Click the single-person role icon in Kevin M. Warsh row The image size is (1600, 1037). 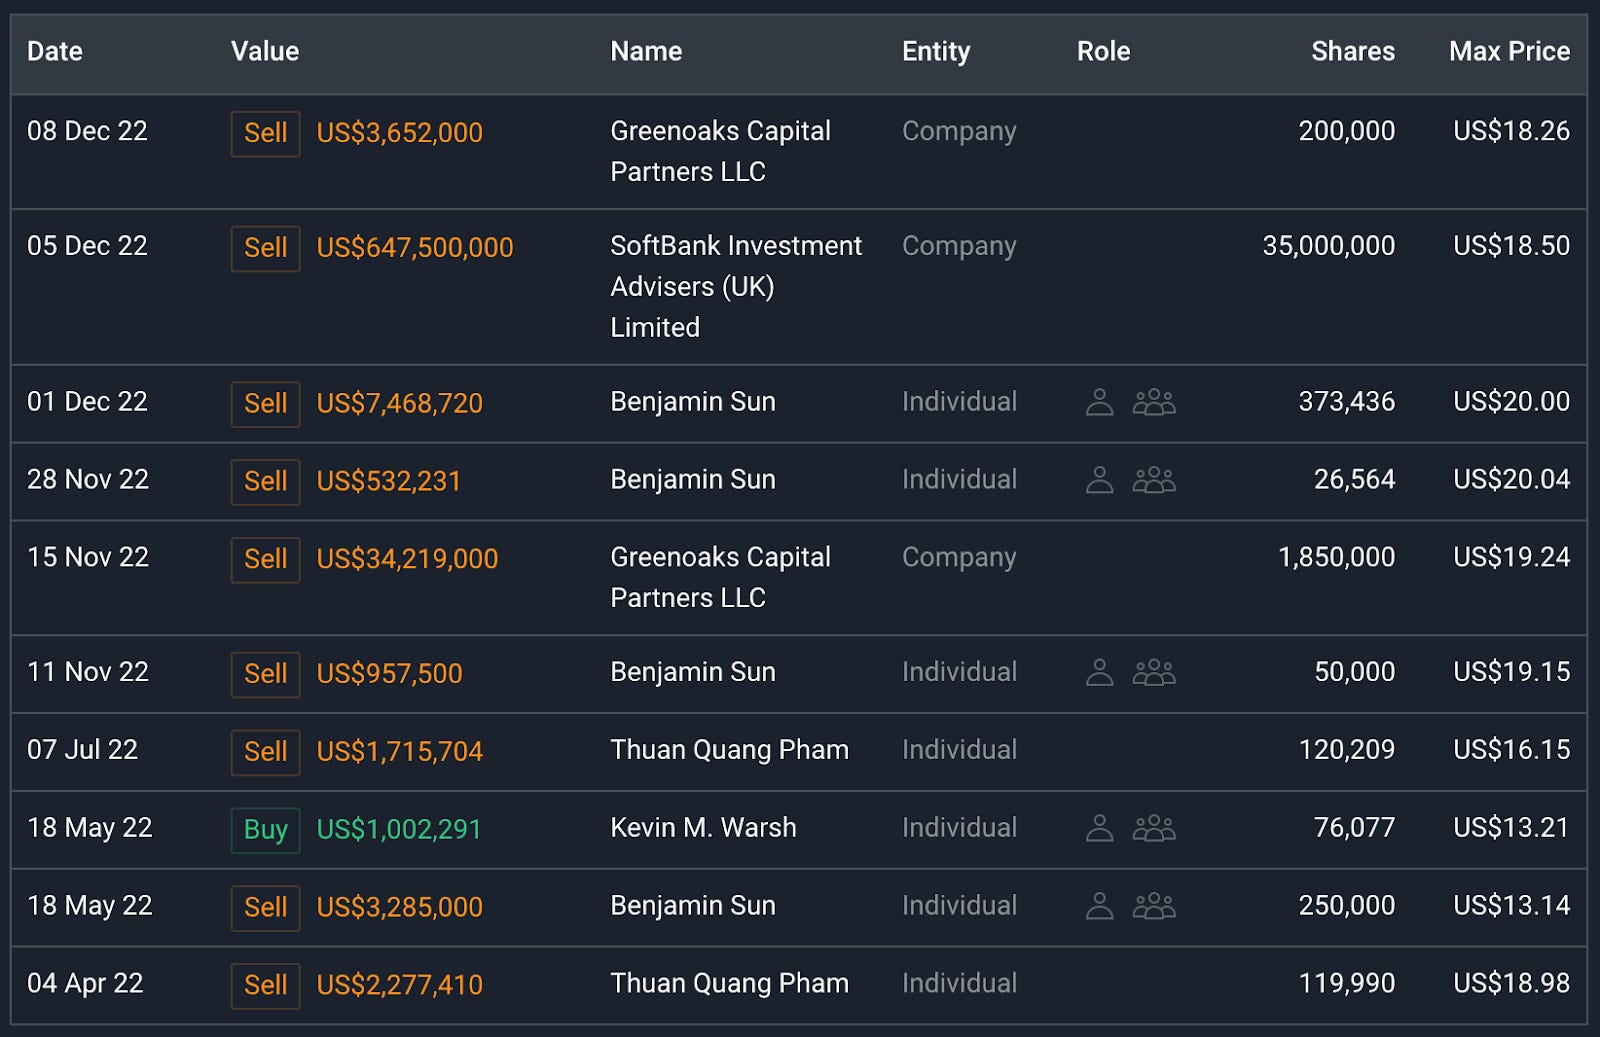coord(1099,828)
